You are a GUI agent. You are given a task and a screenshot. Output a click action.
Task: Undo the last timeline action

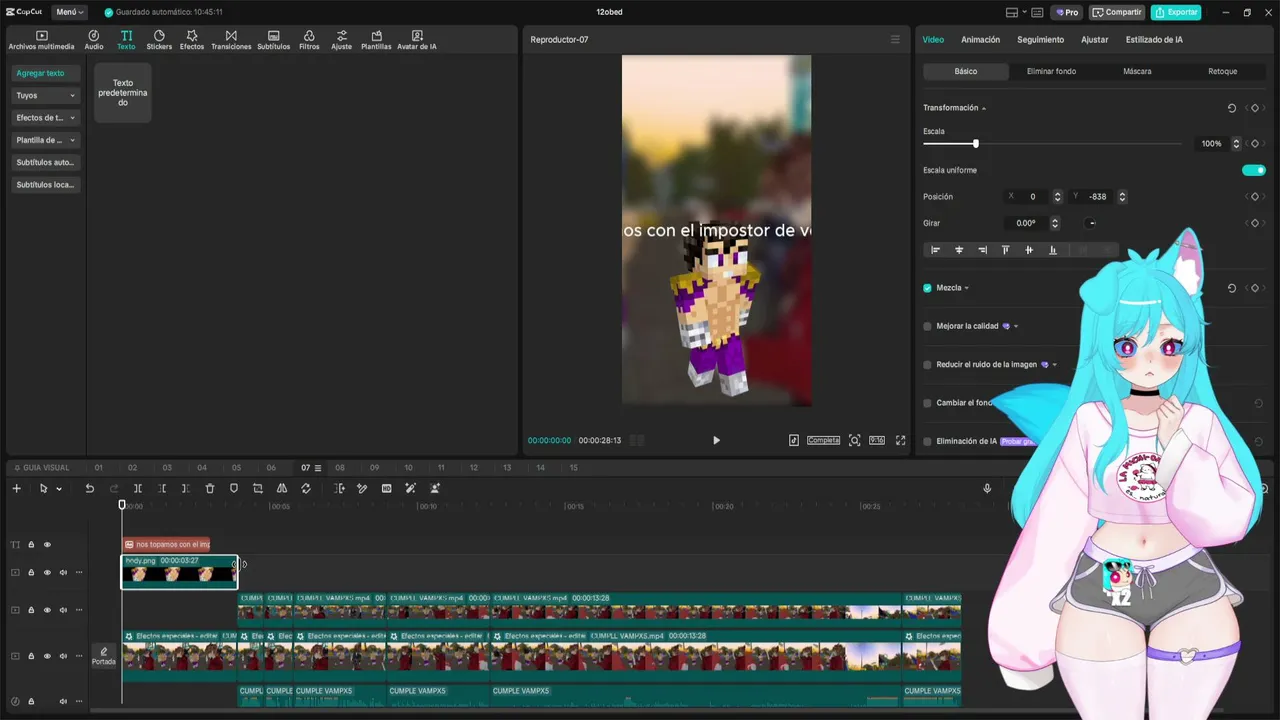pyautogui.click(x=89, y=488)
